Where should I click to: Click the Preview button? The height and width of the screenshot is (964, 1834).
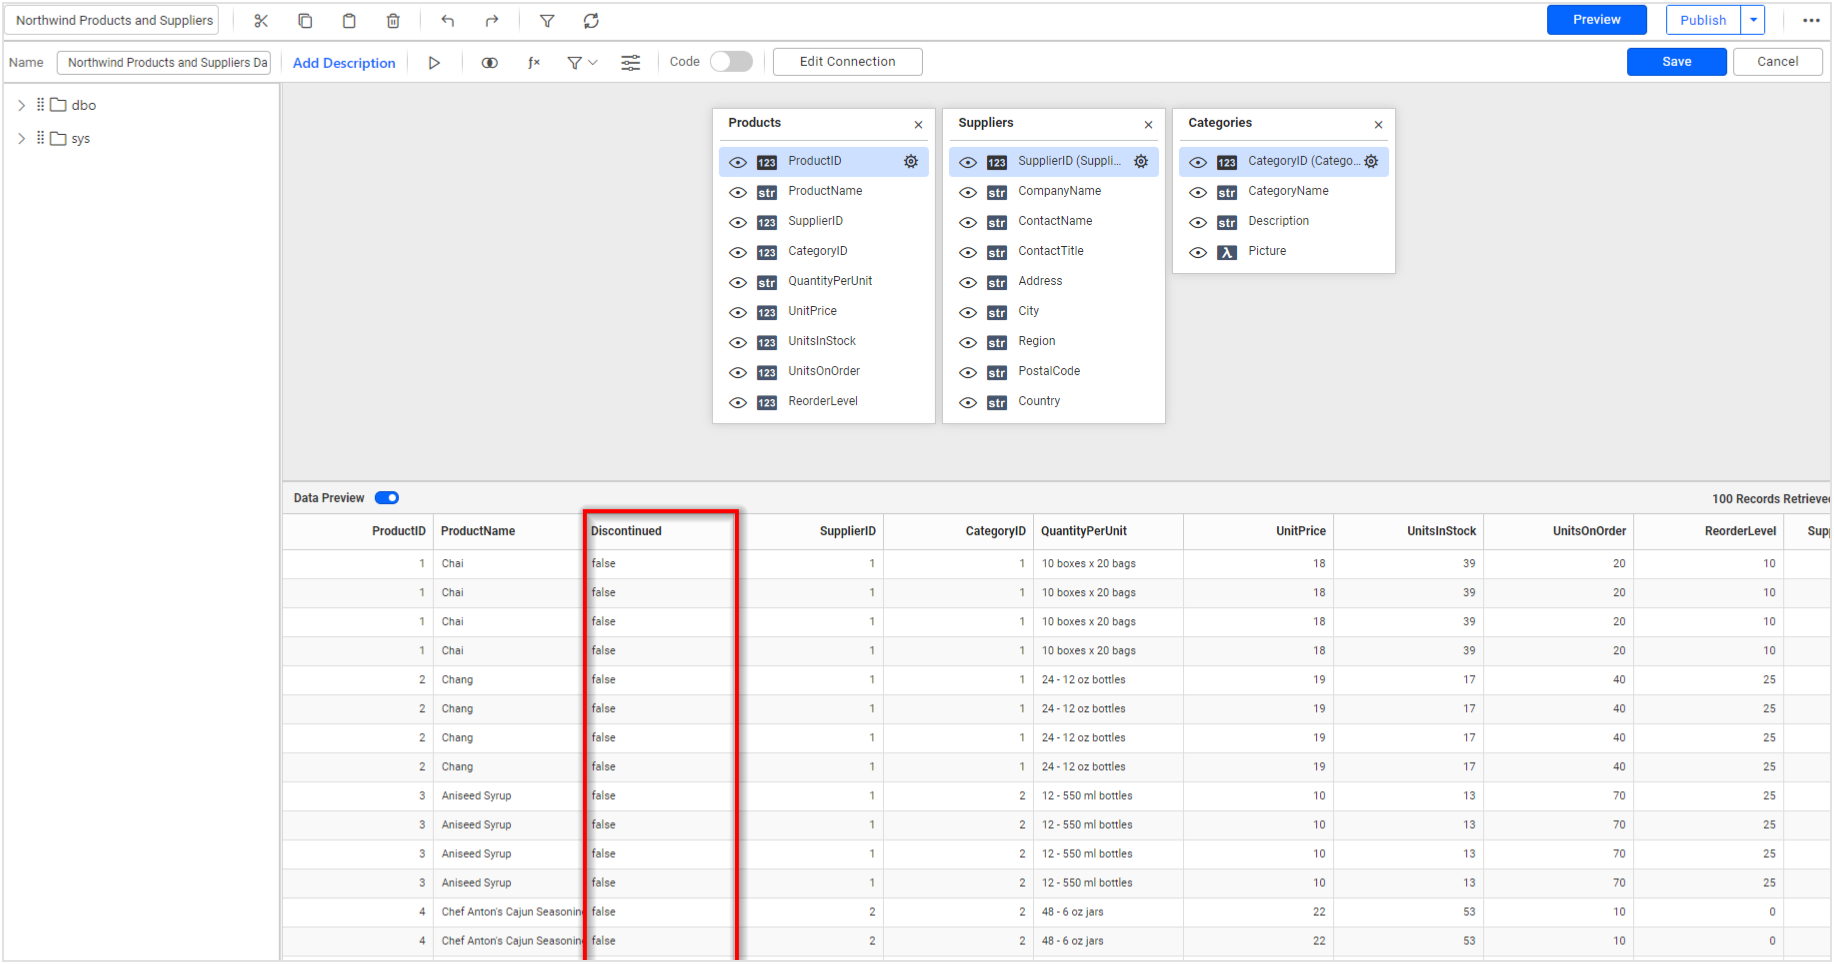(1596, 19)
